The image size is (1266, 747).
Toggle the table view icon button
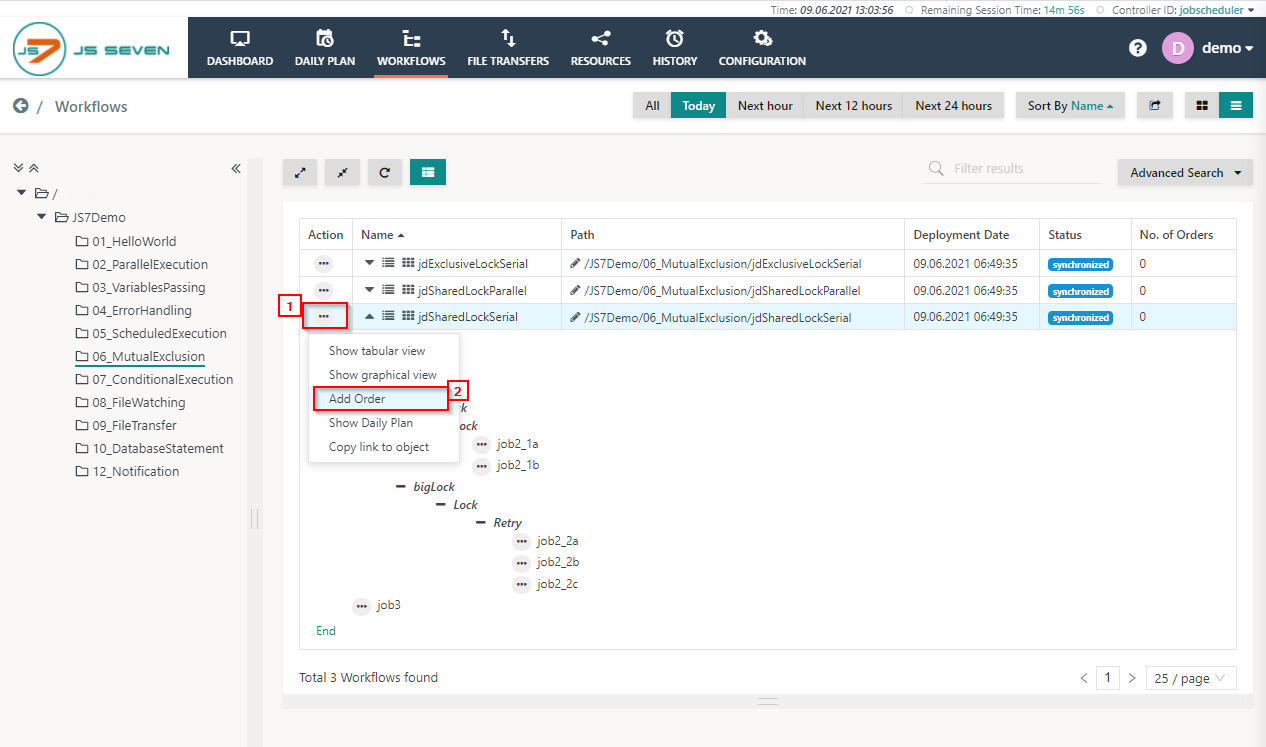428,172
